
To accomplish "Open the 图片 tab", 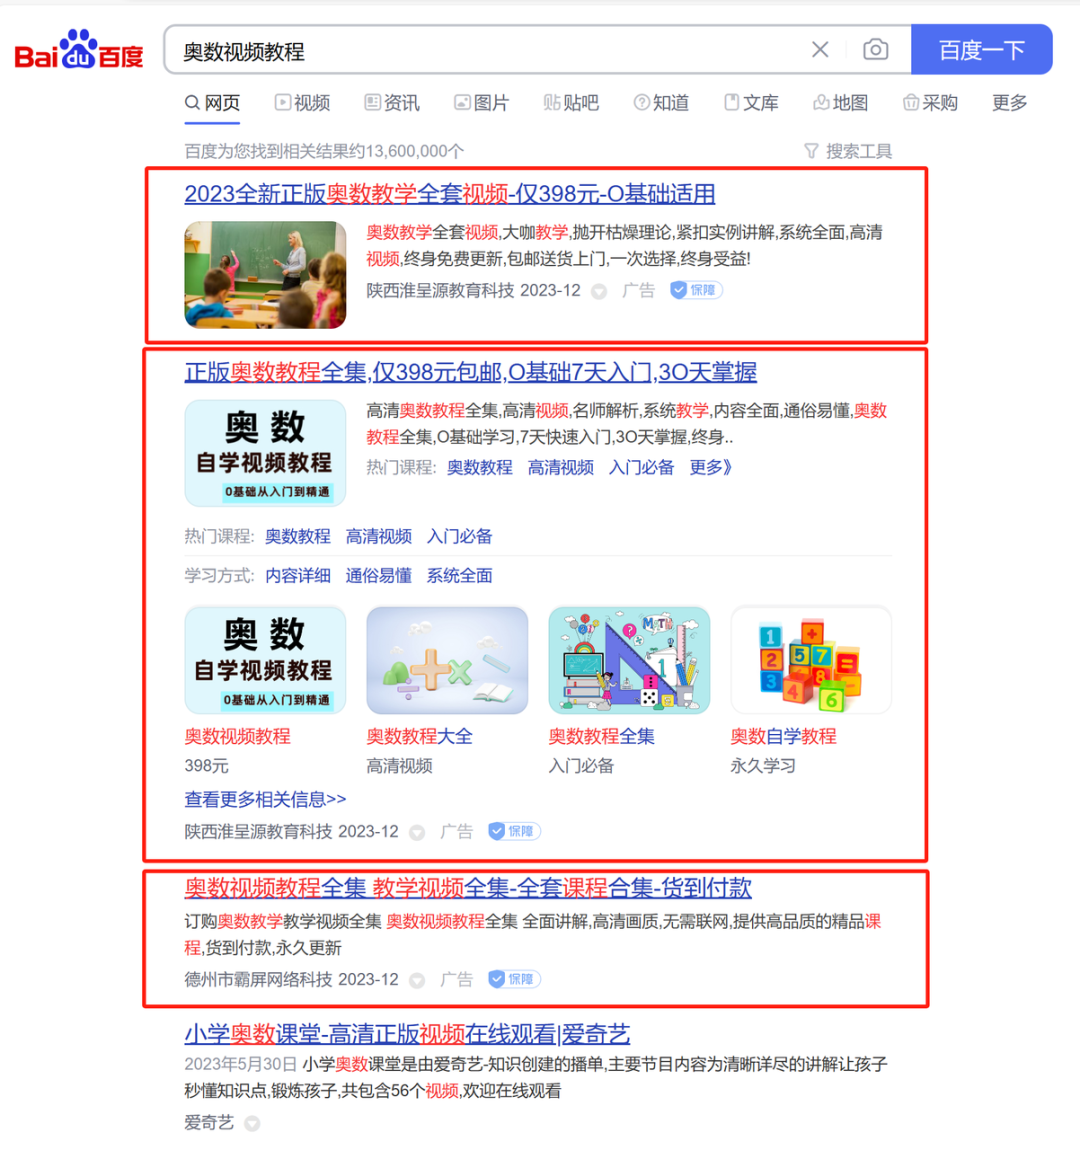I will [x=482, y=103].
